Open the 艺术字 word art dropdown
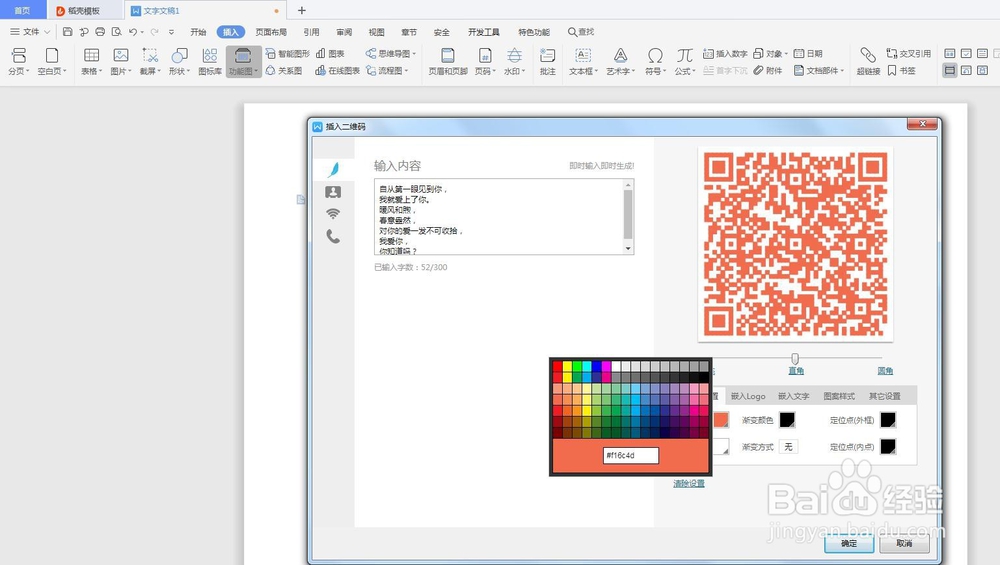1000x565 pixels. 620,61
